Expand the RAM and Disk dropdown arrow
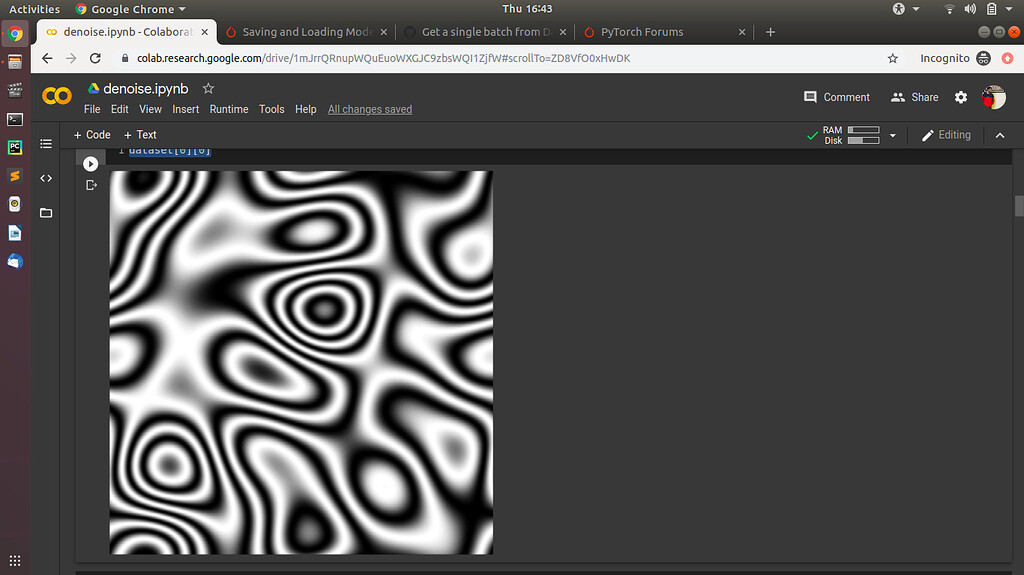This screenshot has height=575, width=1024. [892, 136]
